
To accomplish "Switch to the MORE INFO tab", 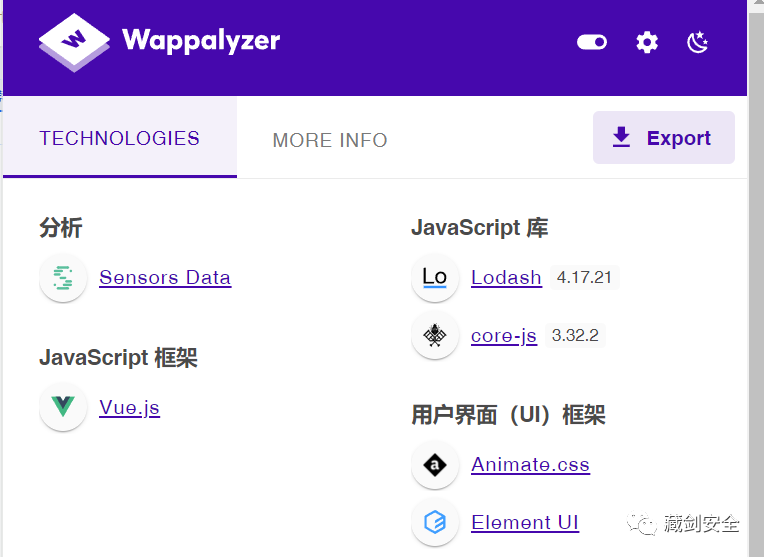I will tap(330, 140).
